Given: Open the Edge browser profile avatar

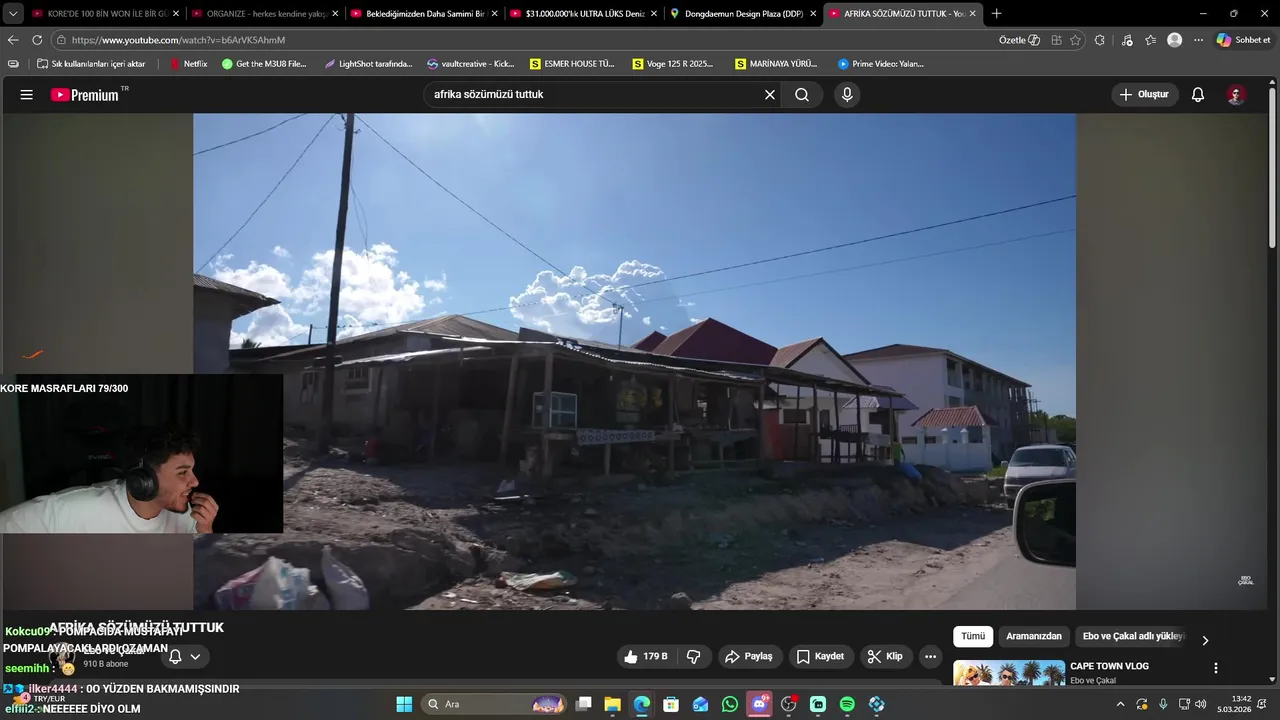Looking at the screenshot, I should click(1174, 40).
